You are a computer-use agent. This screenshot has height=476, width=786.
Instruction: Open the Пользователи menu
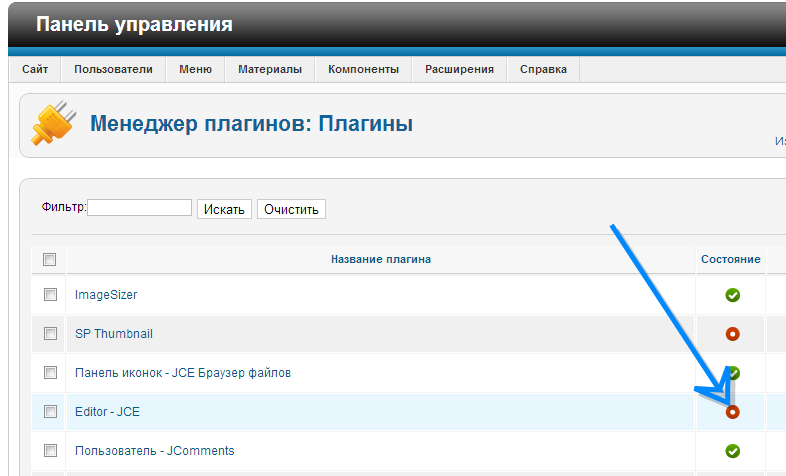click(x=113, y=70)
